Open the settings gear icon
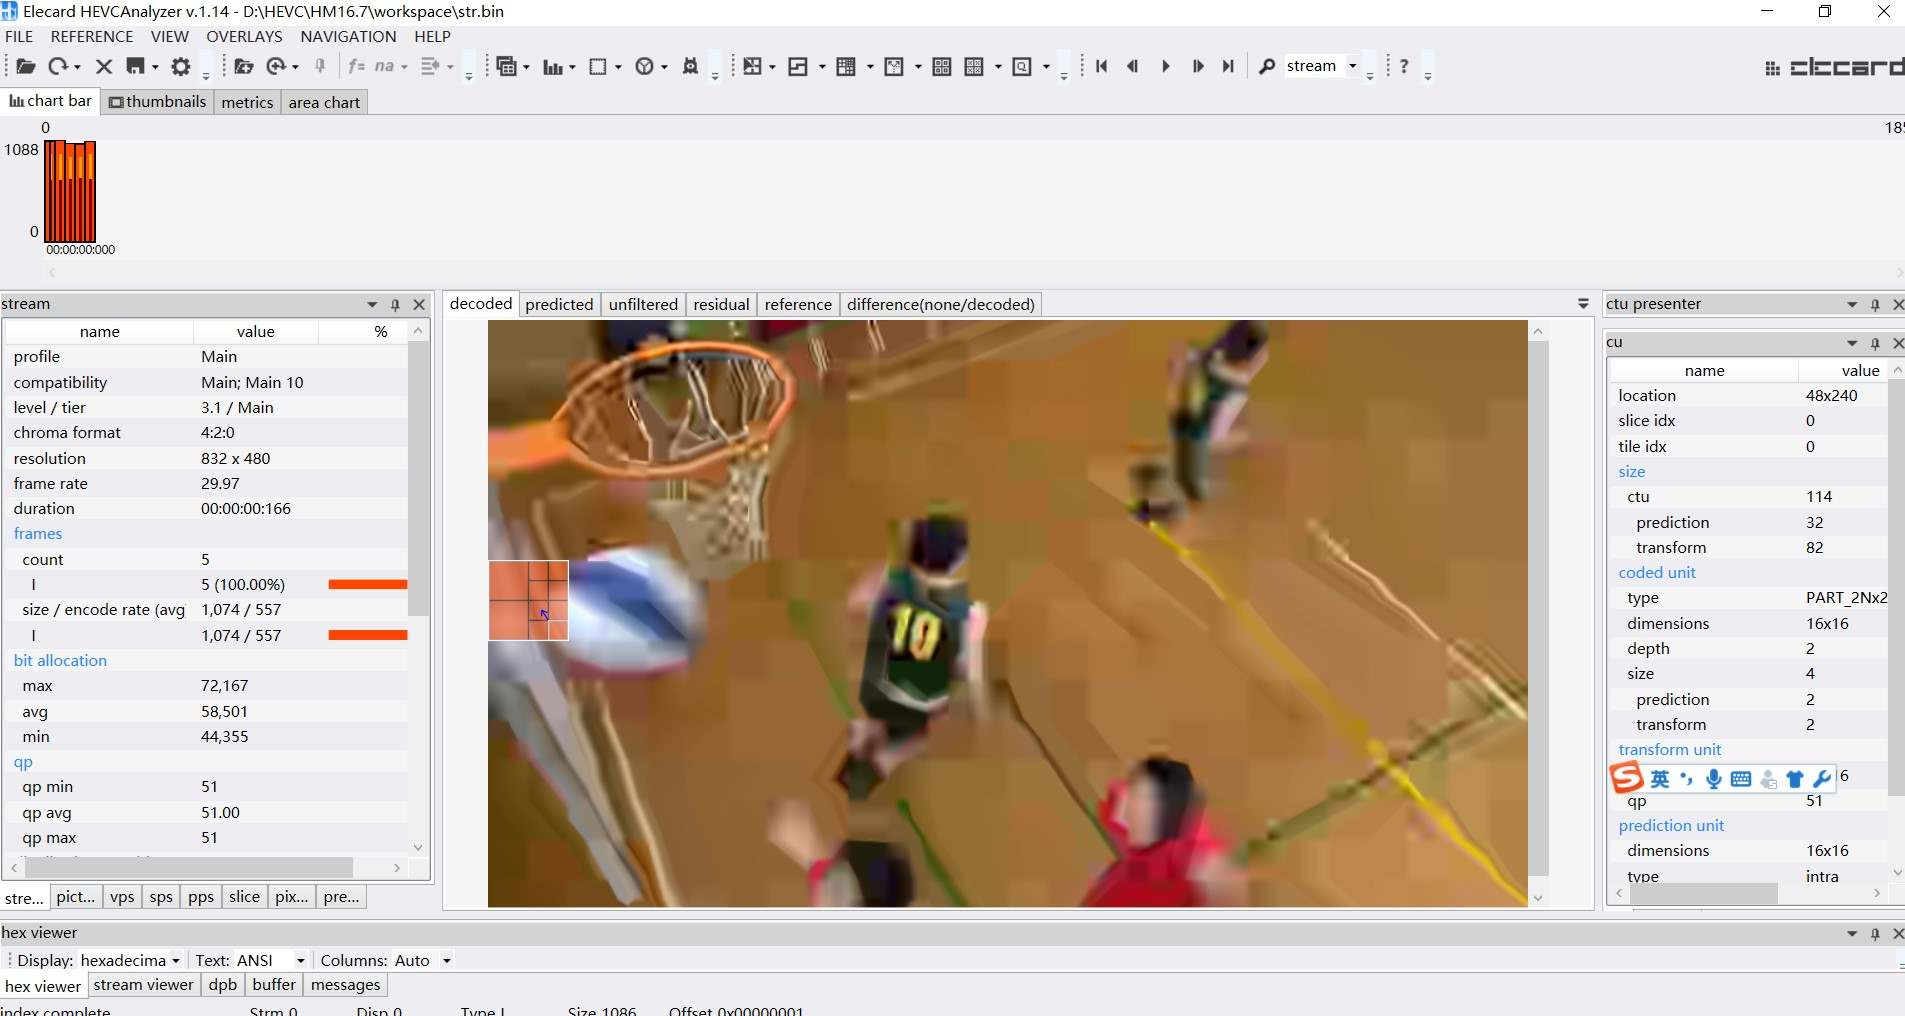The image size is (1905, 1016). click(180, 66)
